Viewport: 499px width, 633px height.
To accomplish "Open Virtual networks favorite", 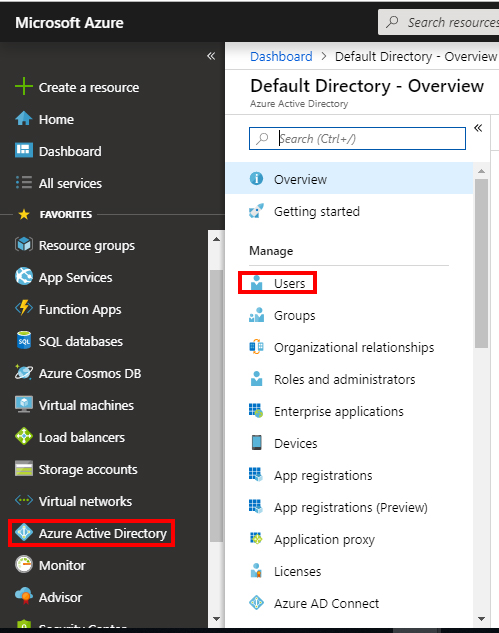I will coord(85,501).
